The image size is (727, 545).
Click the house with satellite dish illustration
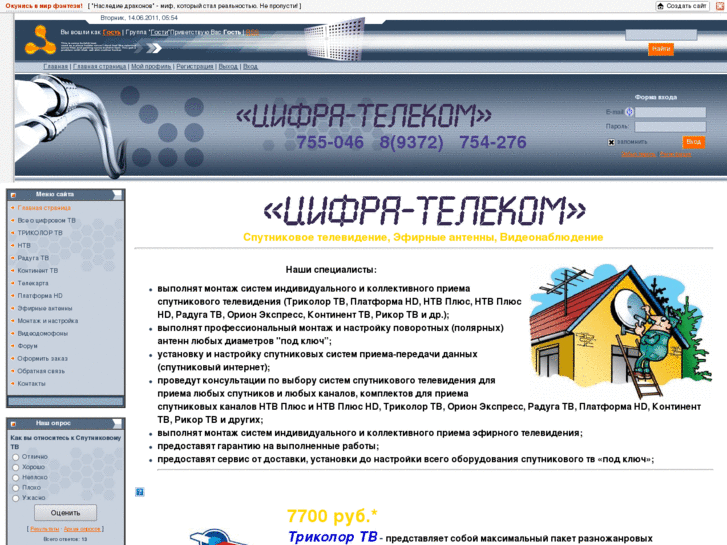[x=620, y=331]
